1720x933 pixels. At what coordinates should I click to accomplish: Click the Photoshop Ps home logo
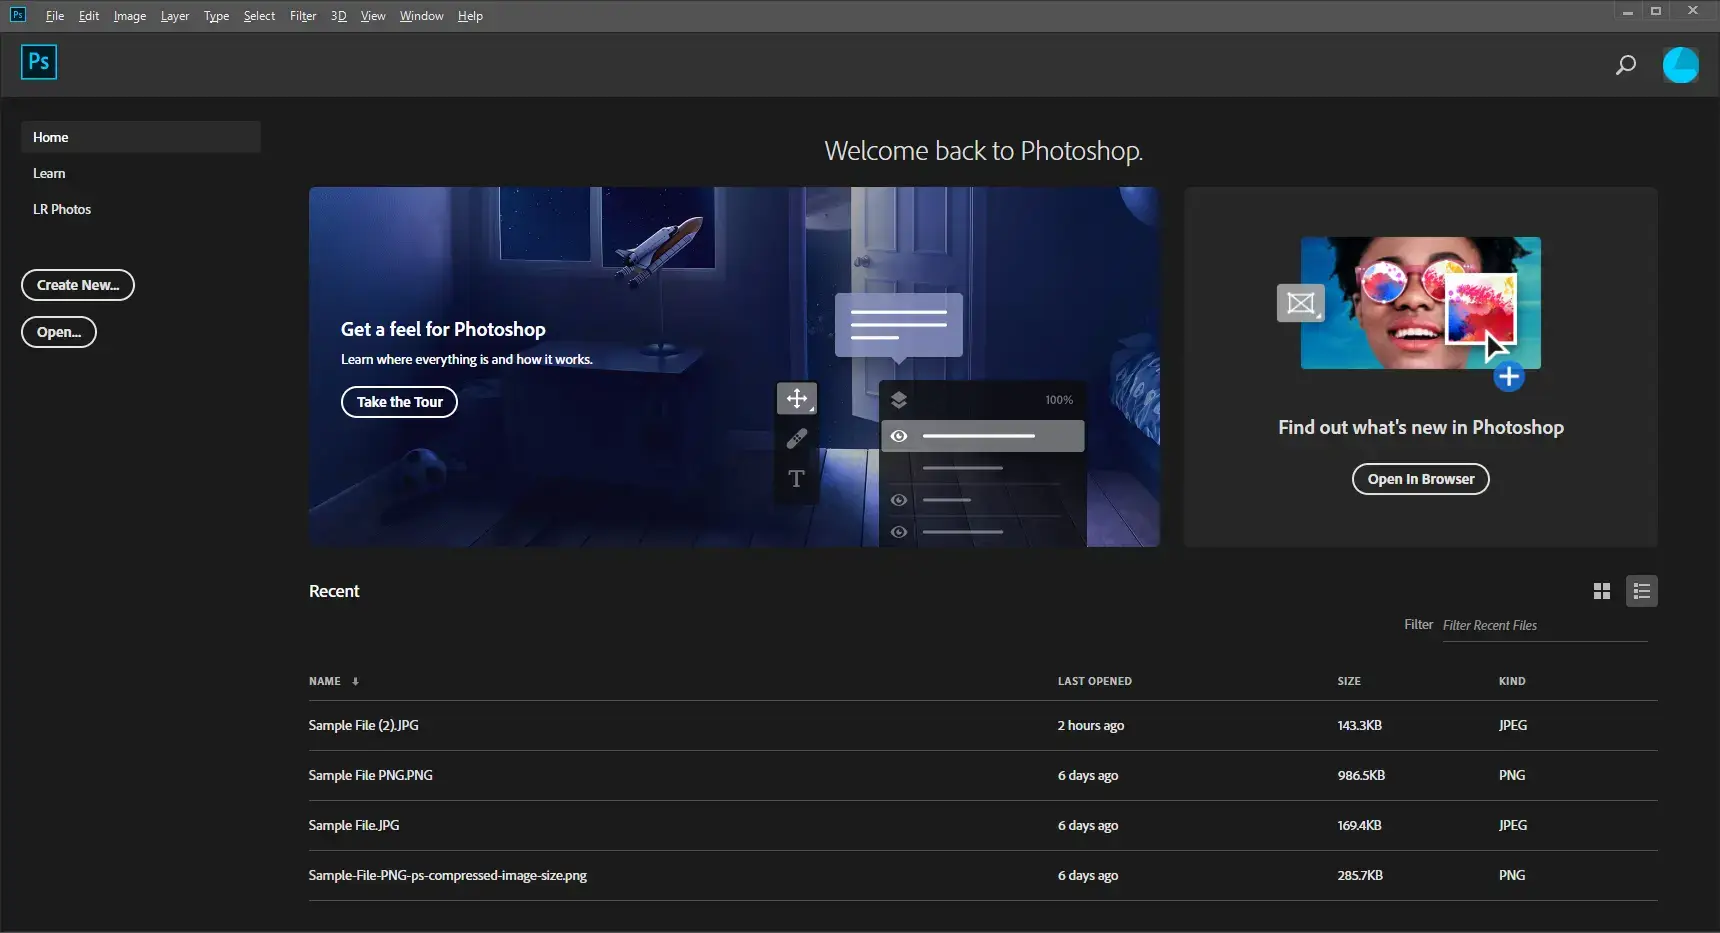coord(39,62)
